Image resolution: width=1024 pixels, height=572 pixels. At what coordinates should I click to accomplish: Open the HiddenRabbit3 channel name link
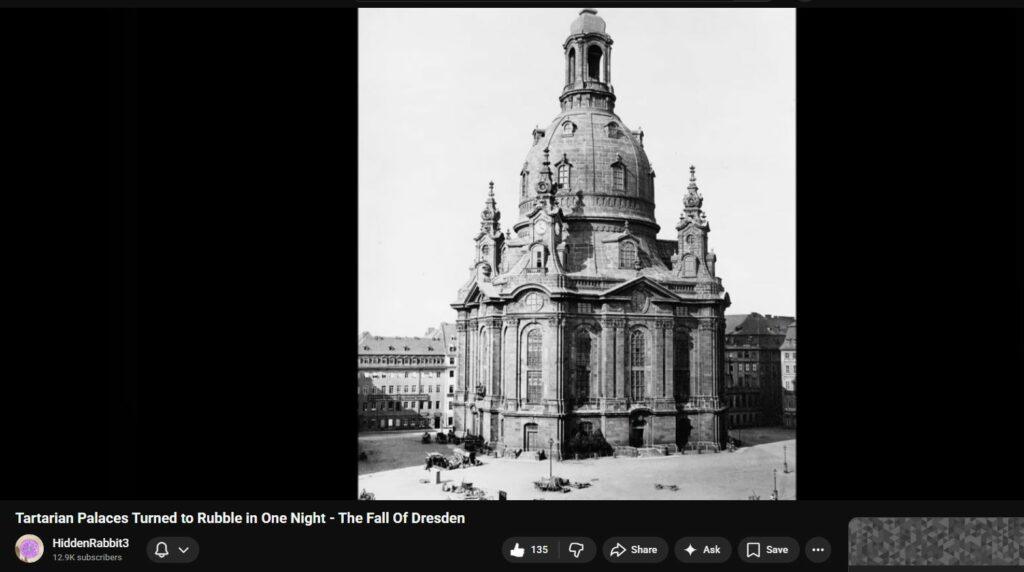(x=90, y=543)
